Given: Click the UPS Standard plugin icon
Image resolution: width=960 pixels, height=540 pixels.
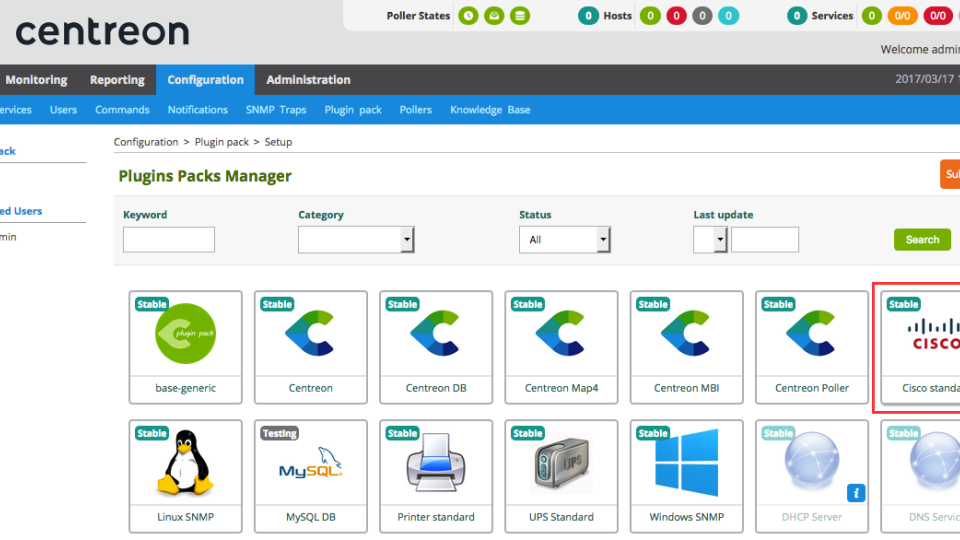Looking at the screenshot, I should pyautogui.click(x=561, y=461).
